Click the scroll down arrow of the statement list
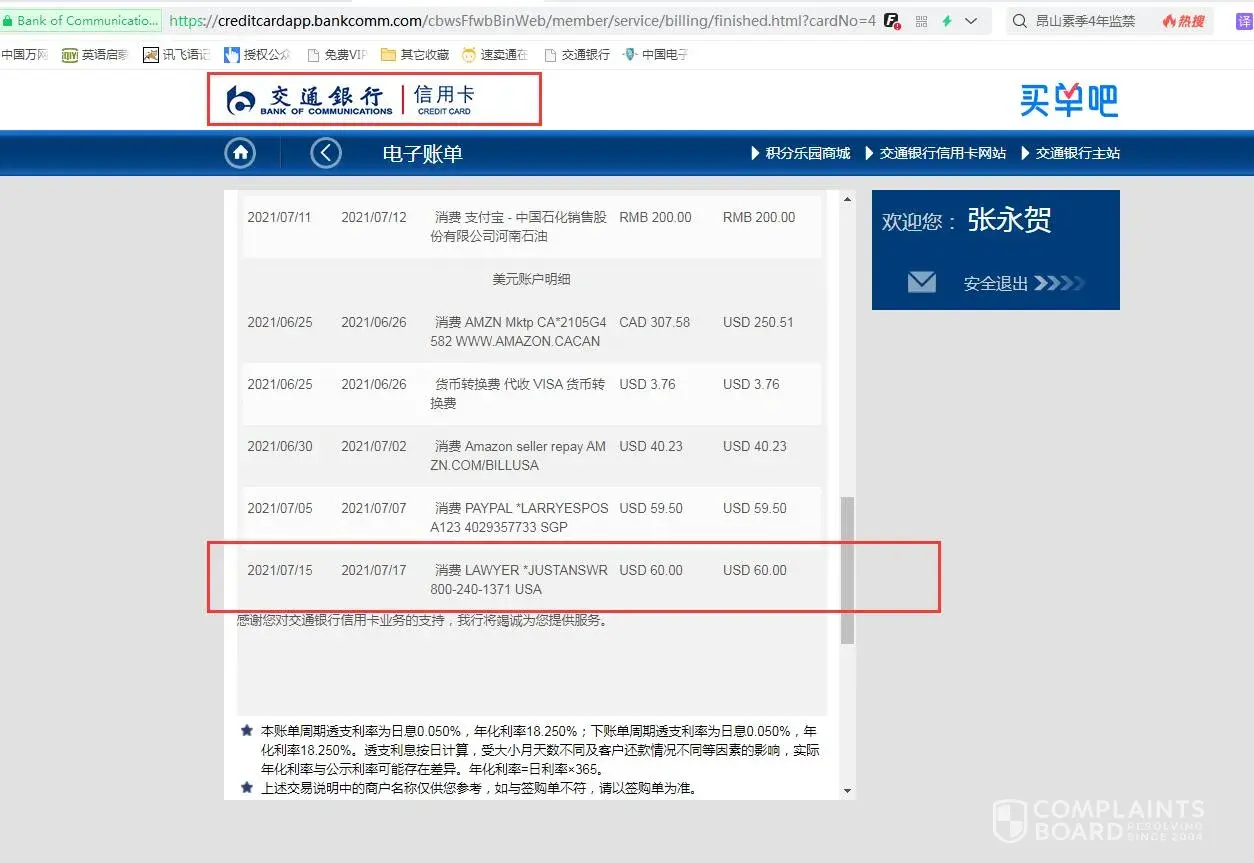The image size is (1254, 863). click(848, 791)
